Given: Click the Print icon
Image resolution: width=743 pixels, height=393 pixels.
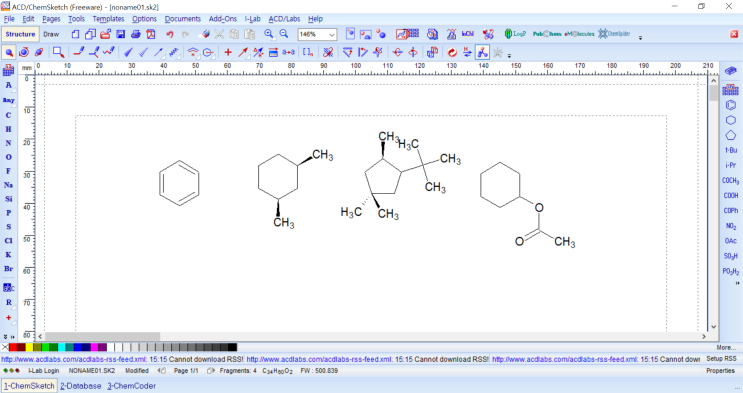Looking at the screenshot, I should [x=136, y=34].
